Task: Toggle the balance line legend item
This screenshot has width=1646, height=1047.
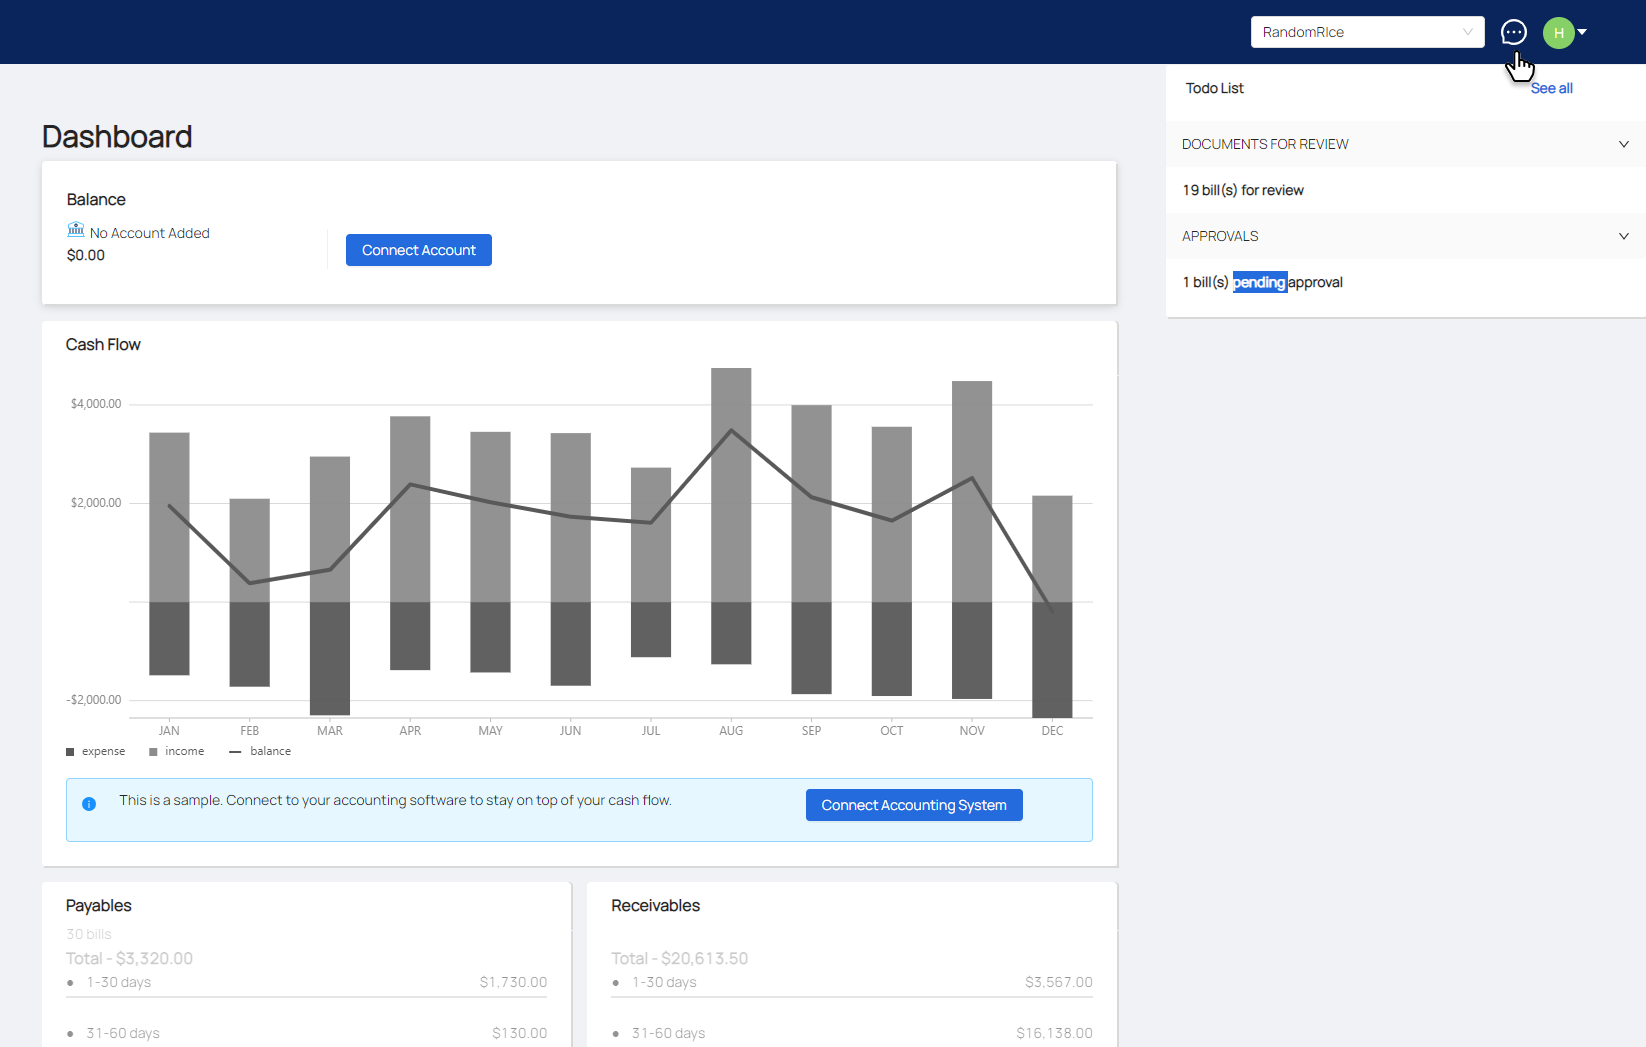Action: pos(260,751)
